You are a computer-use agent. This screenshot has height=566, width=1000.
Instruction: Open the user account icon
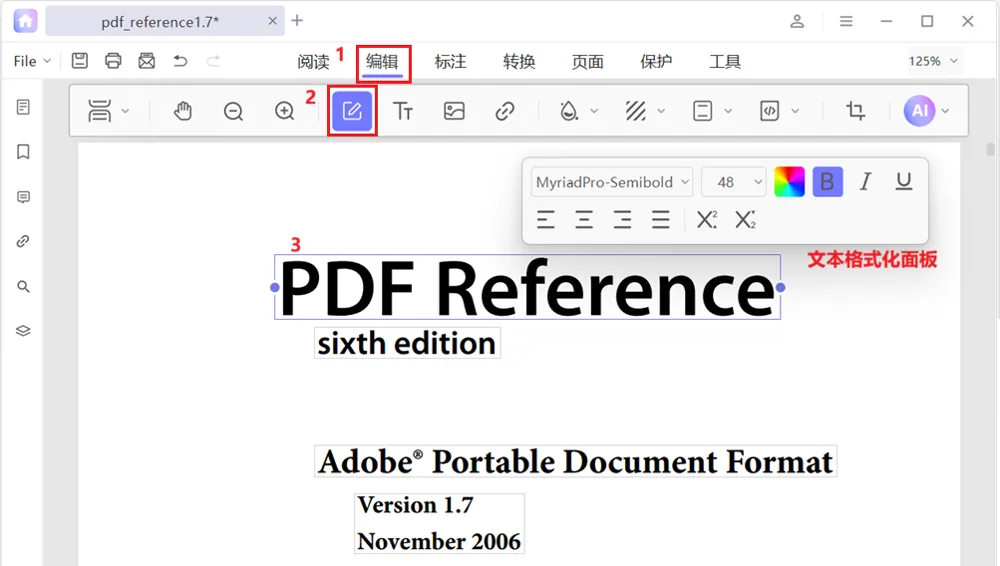[x=797, y=21]
